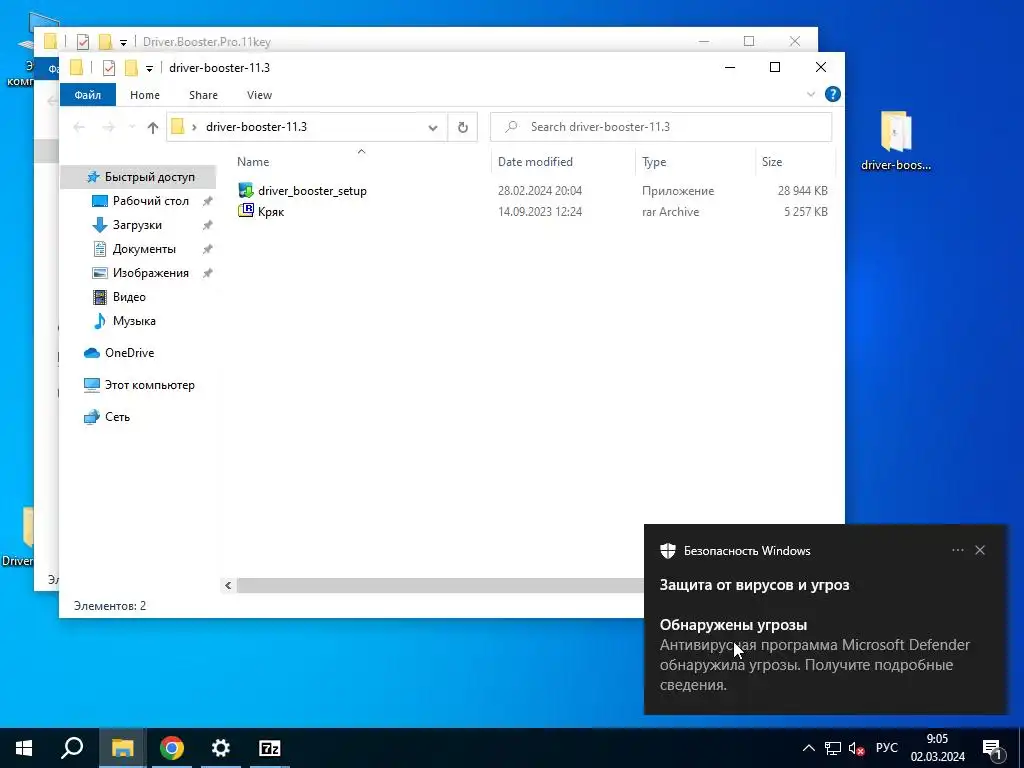
Task: Open 7-Zip from the taskbar
Action: pyautogui.click(x=270, y=748)
